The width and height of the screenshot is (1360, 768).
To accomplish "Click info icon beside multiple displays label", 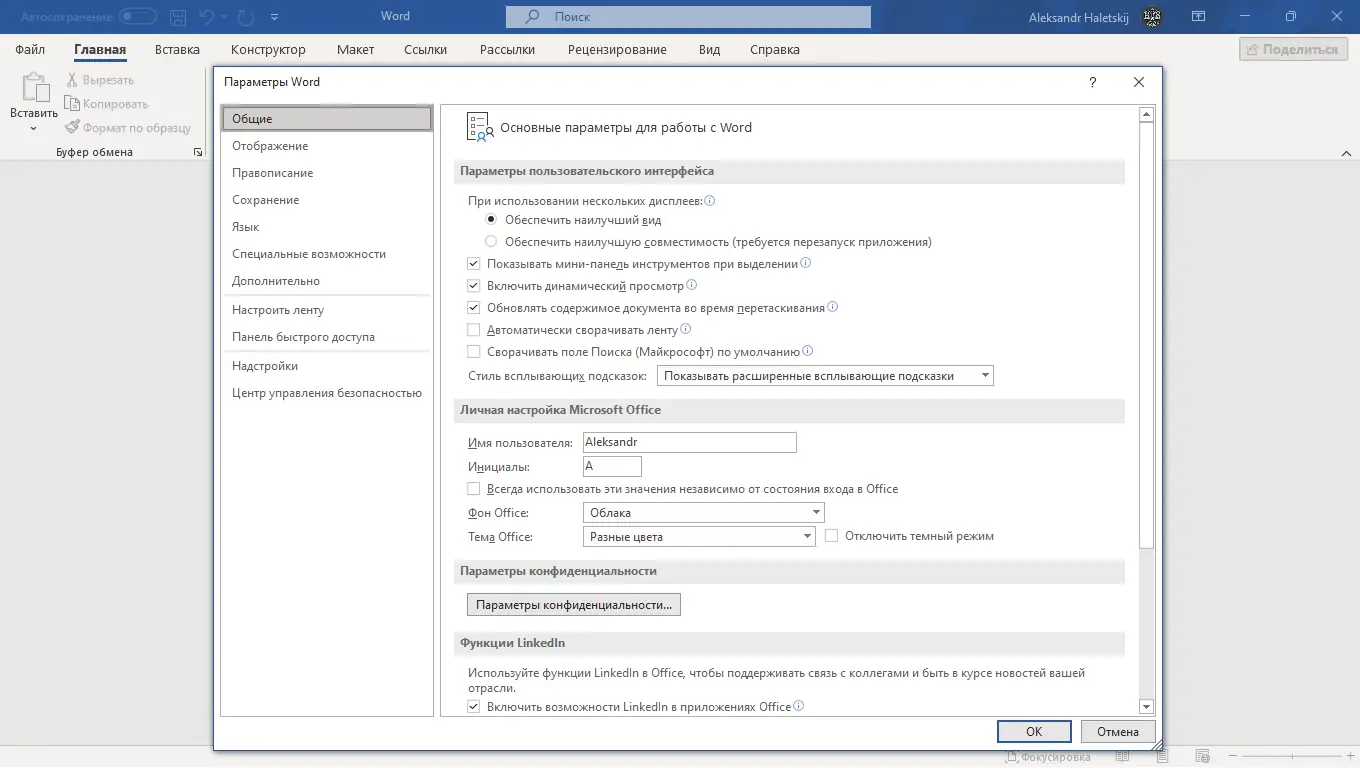I will coord(710,200).
